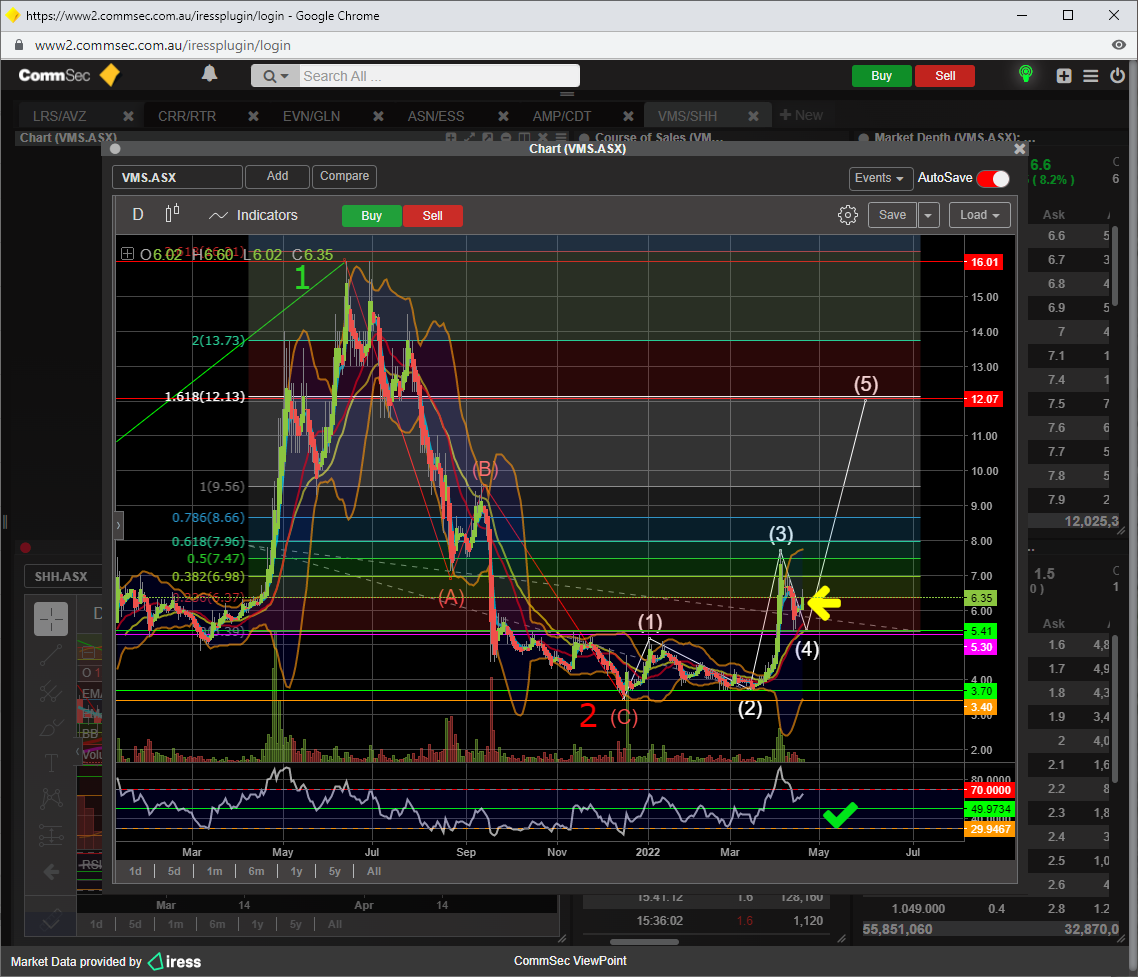
Task: Click the add widget plus icon
Action: [1064, 76]
